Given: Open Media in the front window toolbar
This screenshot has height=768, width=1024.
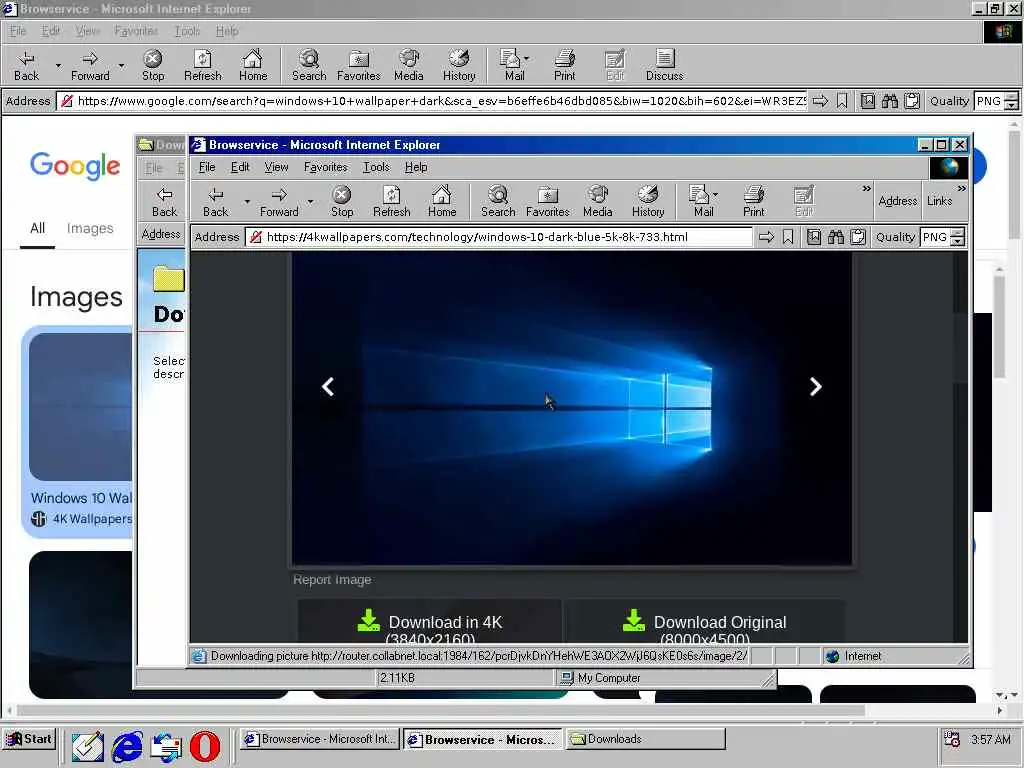Looking at the screenshot, I should pos(598,201).
